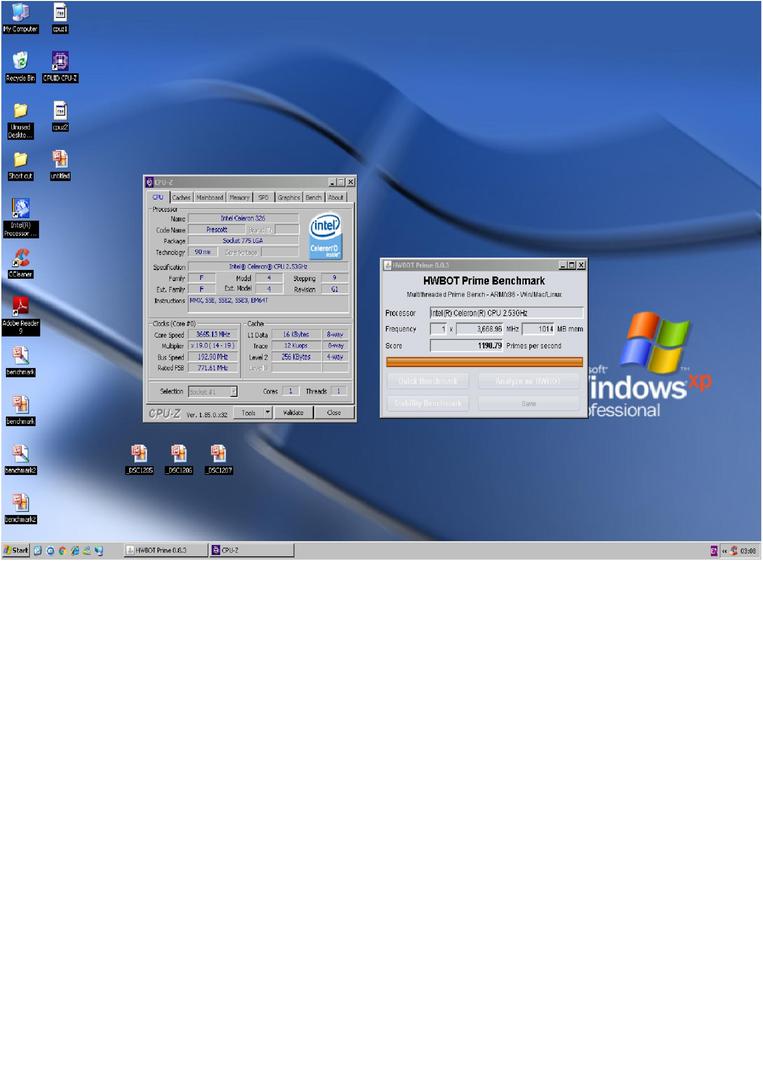Select the CPU tab in CPU-Z
This screenshot has height=1080, width=763.
coord(158,196)
